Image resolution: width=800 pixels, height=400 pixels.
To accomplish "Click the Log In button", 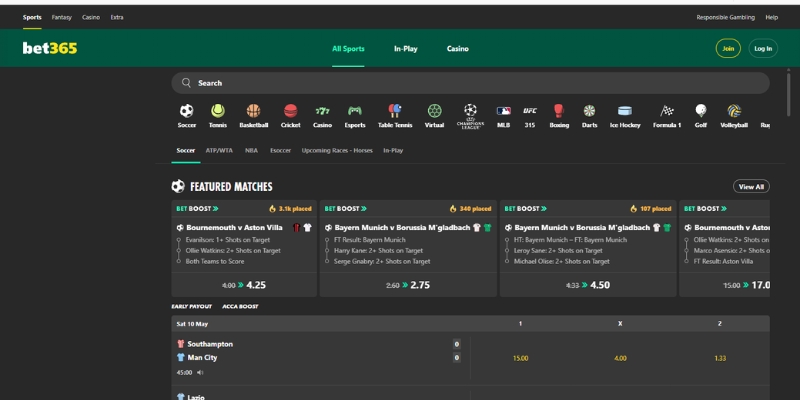I will click(x=763, y=48).
